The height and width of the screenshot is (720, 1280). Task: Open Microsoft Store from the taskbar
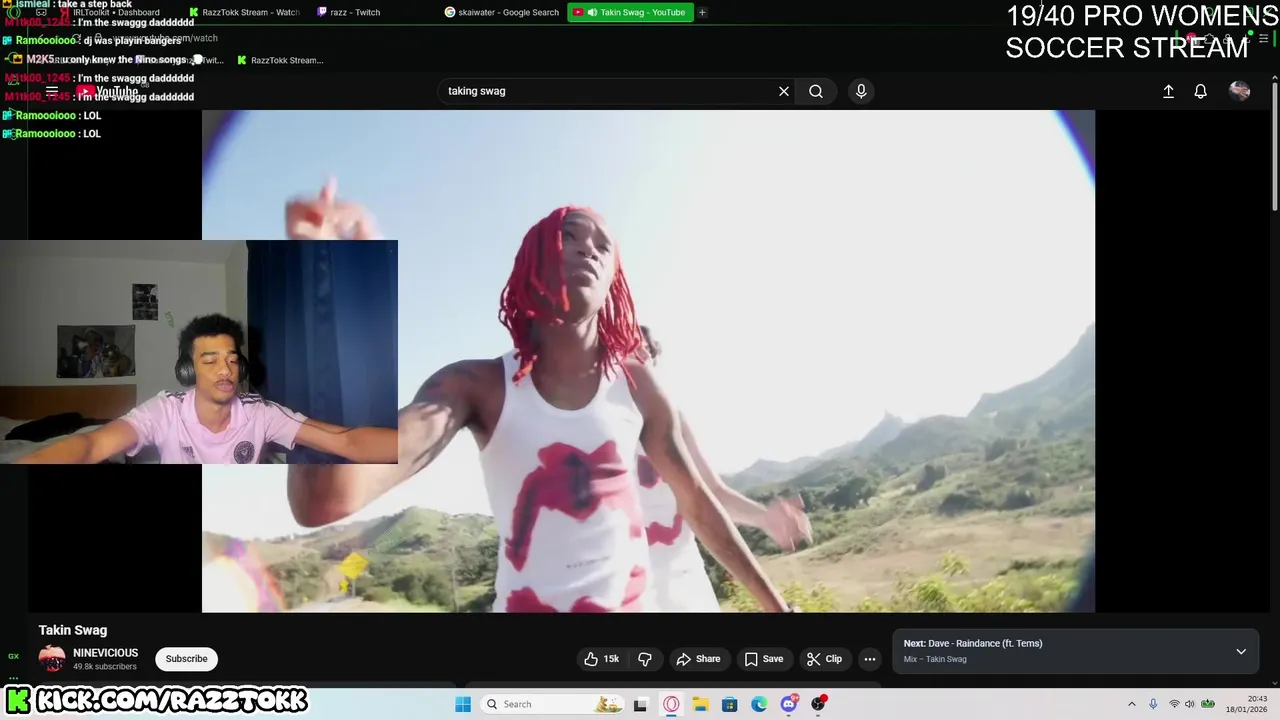tap(730, 704)
